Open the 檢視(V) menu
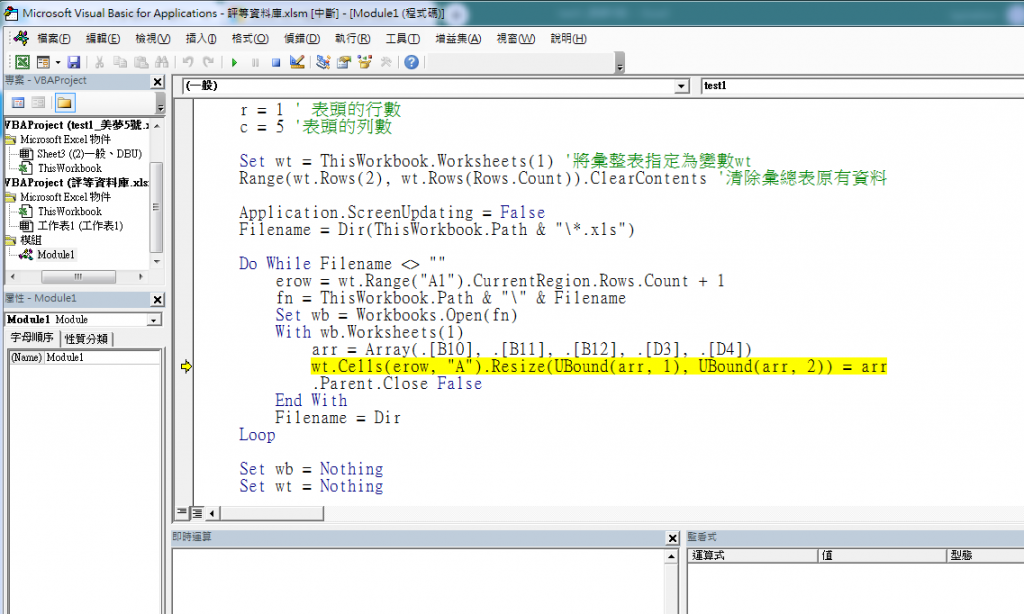1024x614 pixels. (153, 39)
